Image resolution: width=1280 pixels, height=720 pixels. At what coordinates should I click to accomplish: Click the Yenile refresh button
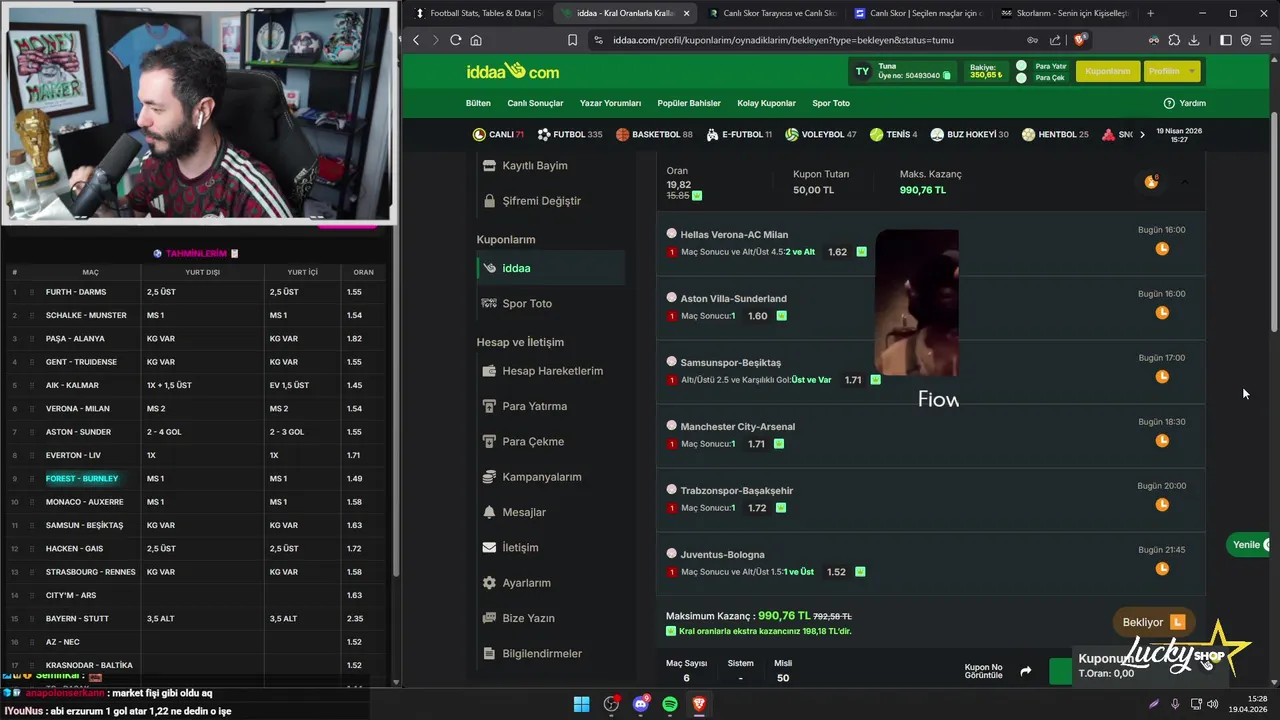pyautogui.click(x=1250, y=545)
